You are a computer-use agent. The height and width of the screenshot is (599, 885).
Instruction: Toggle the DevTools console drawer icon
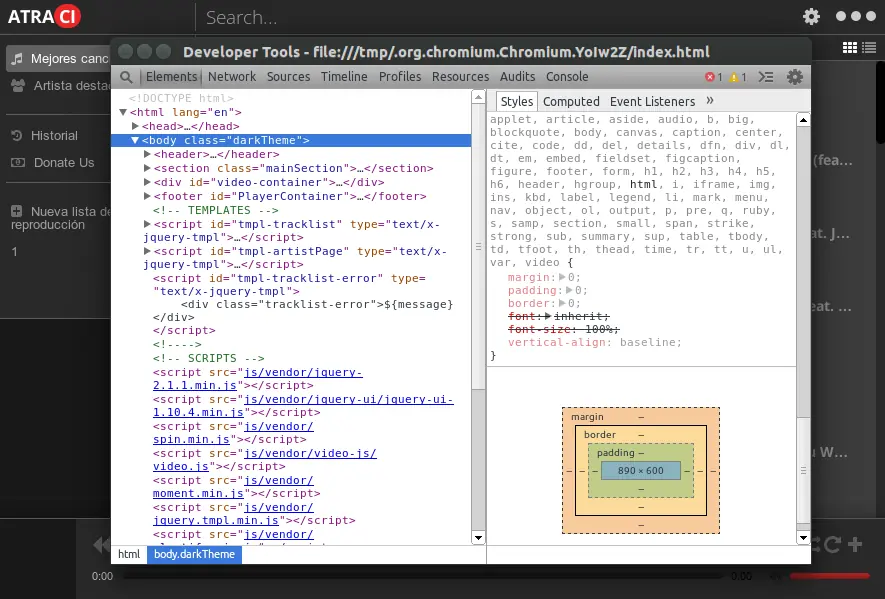click(765, 77)
